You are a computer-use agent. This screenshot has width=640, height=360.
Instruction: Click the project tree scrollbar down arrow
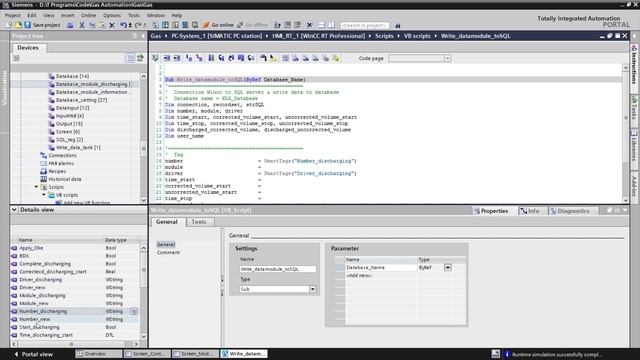coord(143,200)
